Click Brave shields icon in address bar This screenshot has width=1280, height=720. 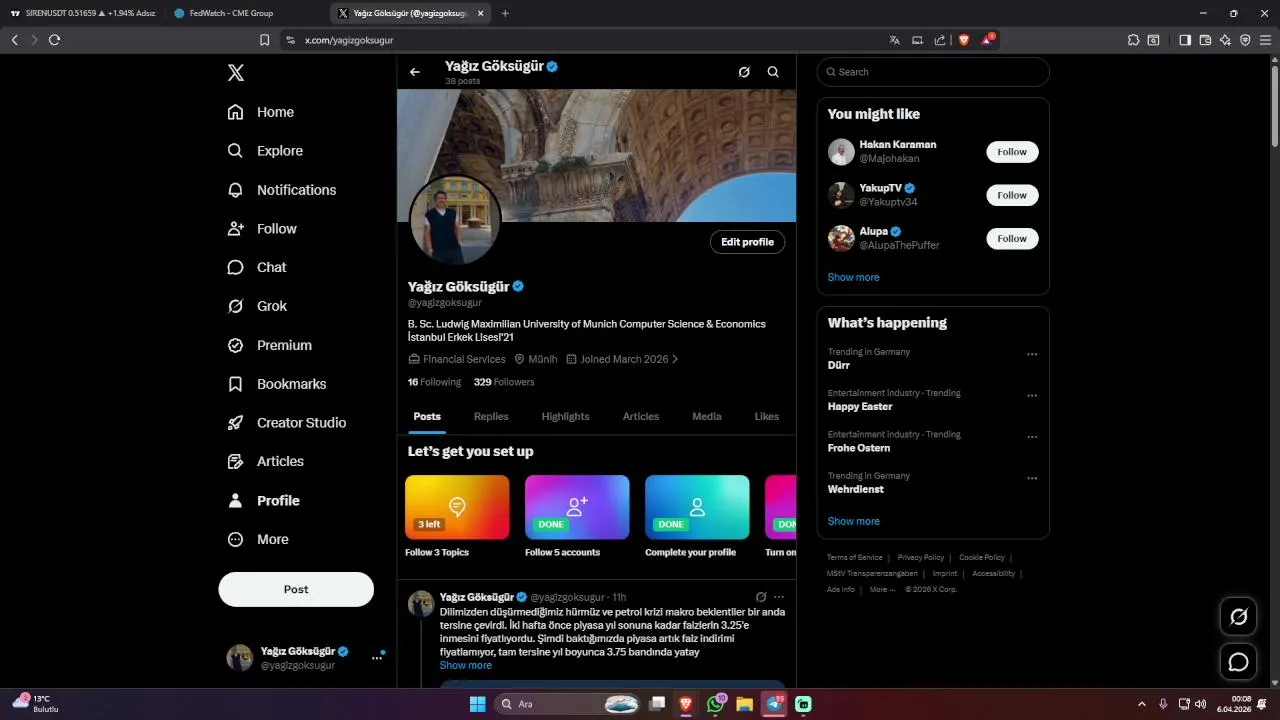[964, 40]
